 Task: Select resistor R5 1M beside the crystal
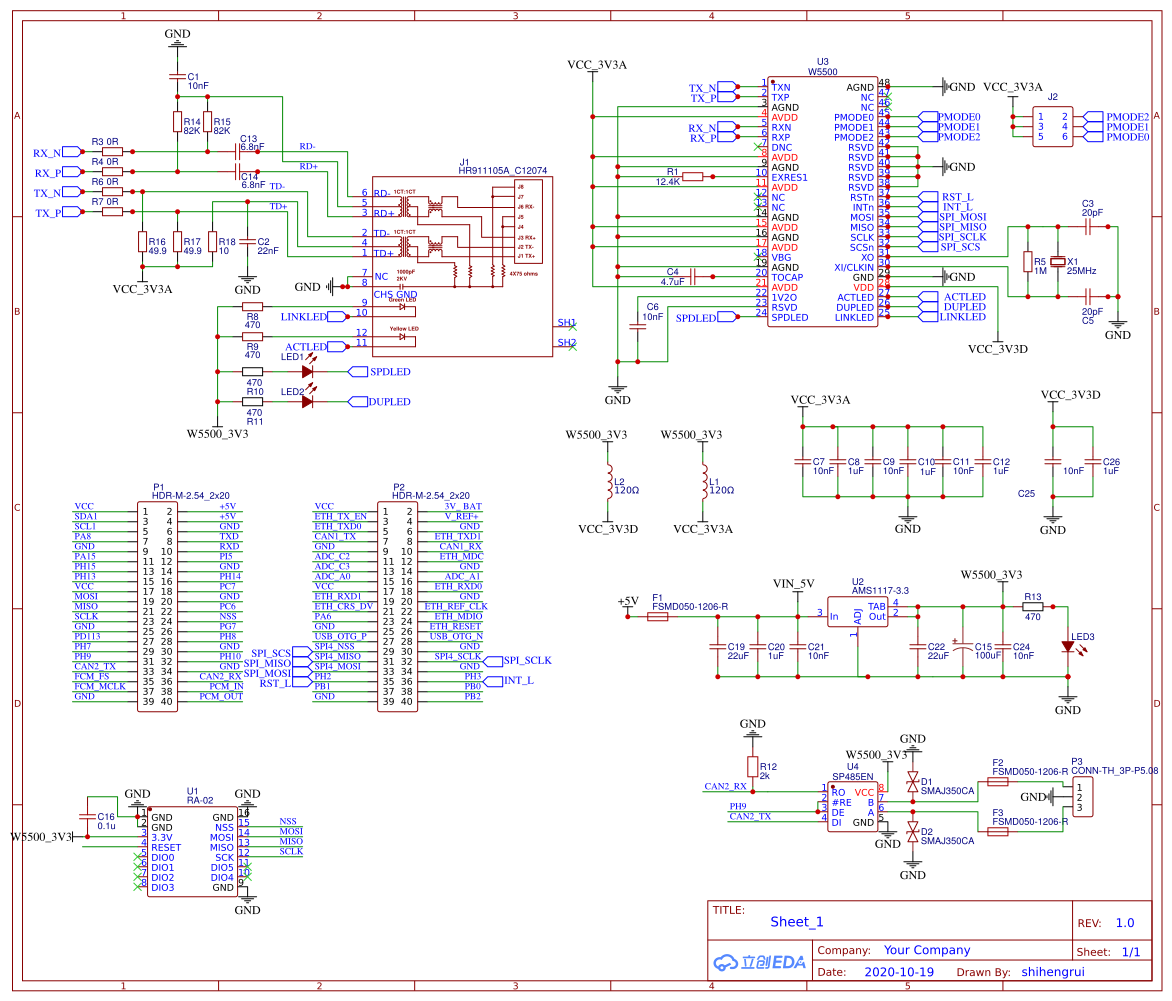click(1028, 262)
